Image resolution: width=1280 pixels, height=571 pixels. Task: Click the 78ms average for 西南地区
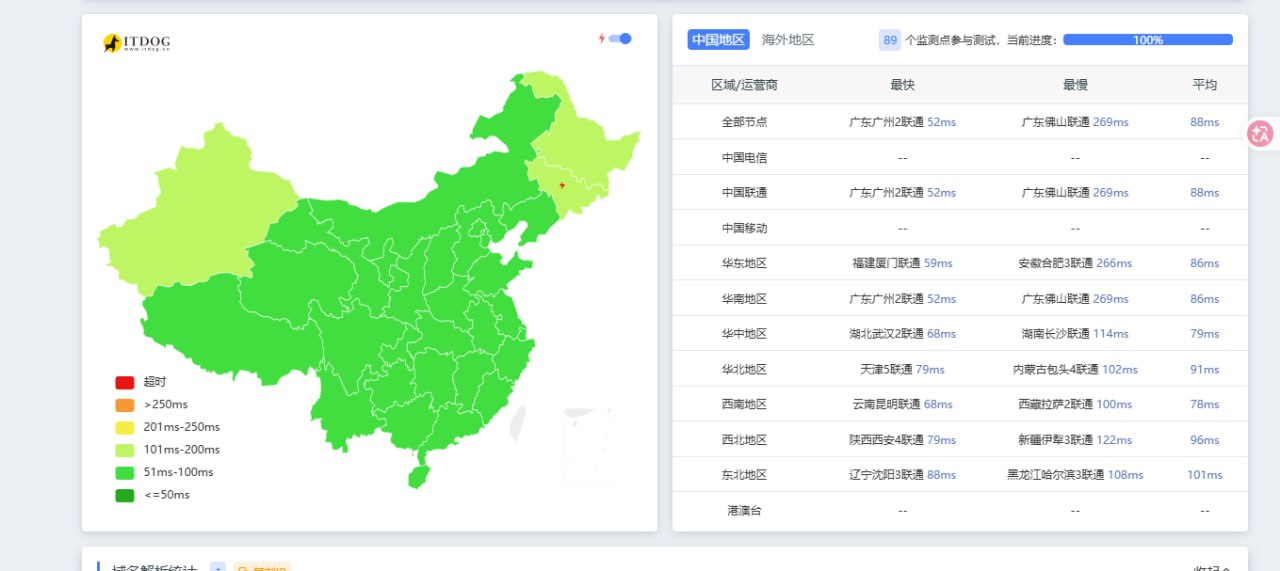pyautogui.click(x=1205, y=404)
